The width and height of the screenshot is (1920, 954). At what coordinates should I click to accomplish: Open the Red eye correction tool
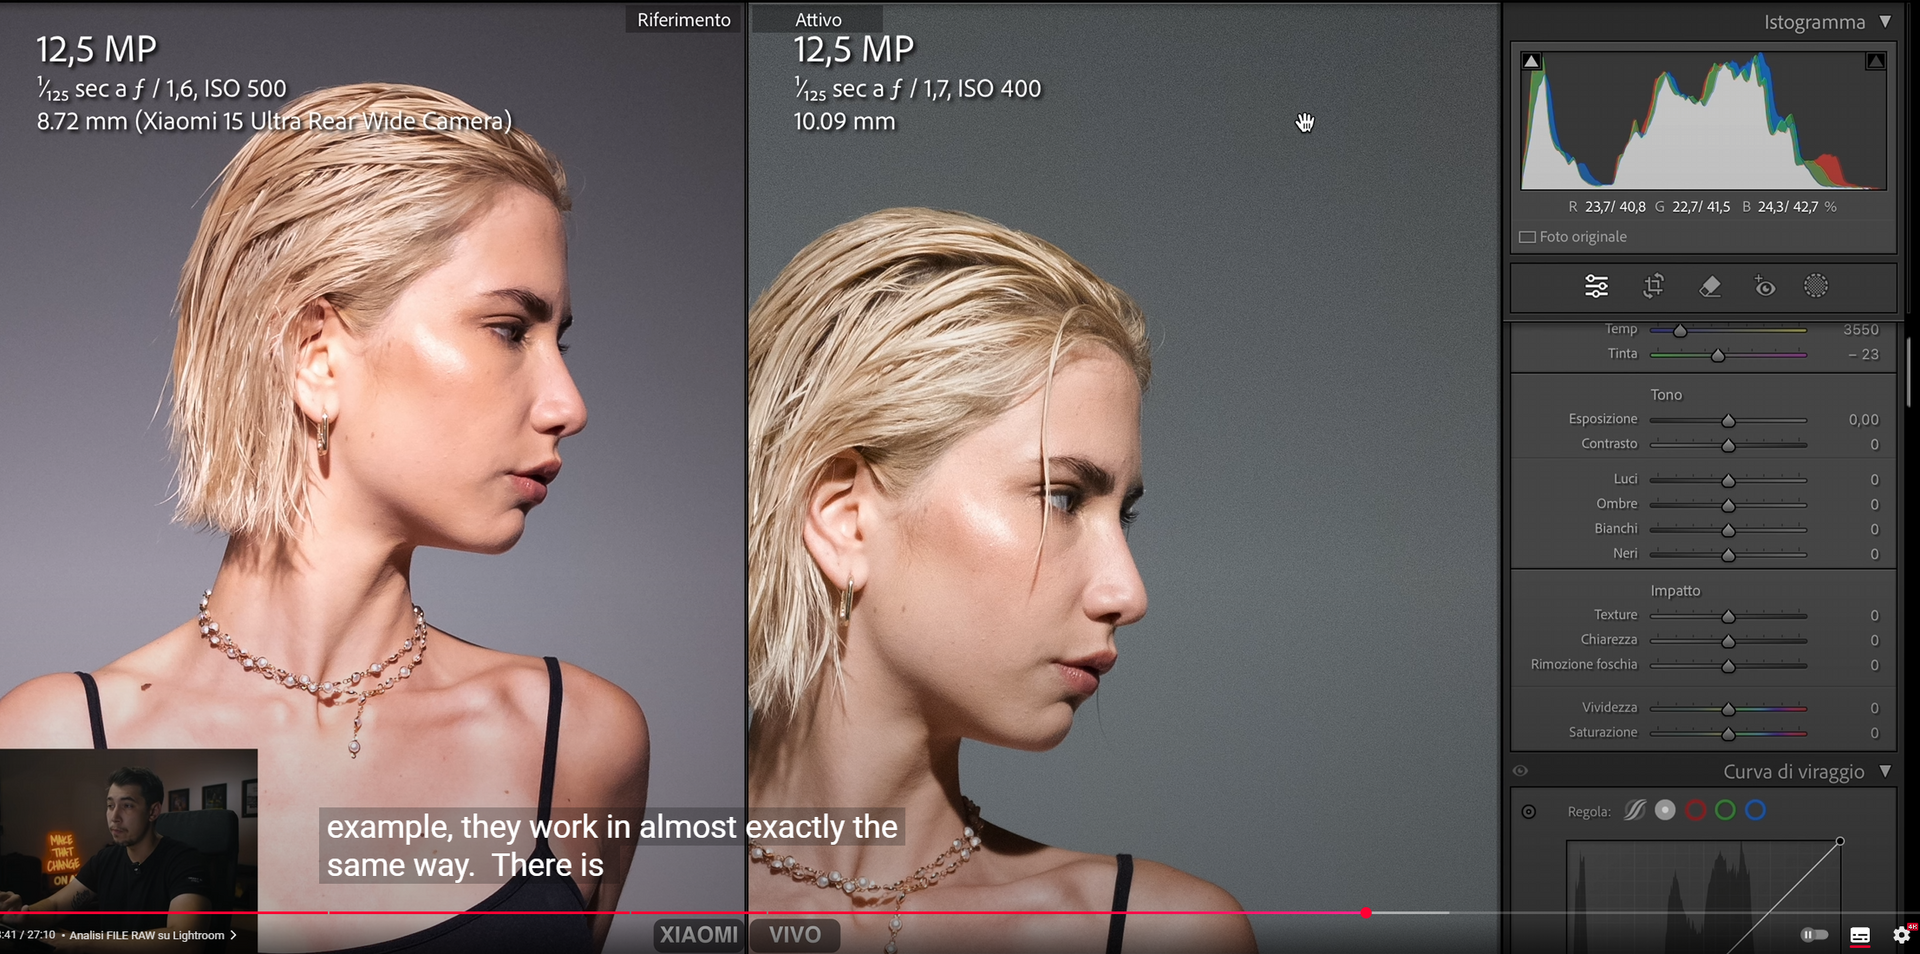[x=1765, y=287]
